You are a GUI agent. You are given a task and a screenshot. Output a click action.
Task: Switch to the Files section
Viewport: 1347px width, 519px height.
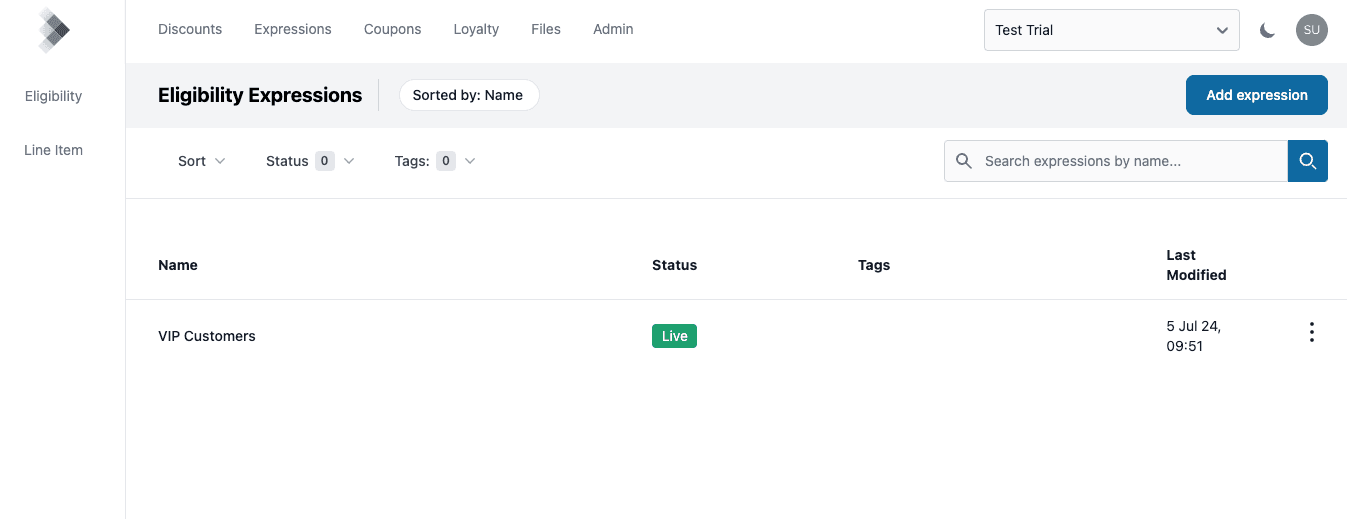(x=545, y=29)
